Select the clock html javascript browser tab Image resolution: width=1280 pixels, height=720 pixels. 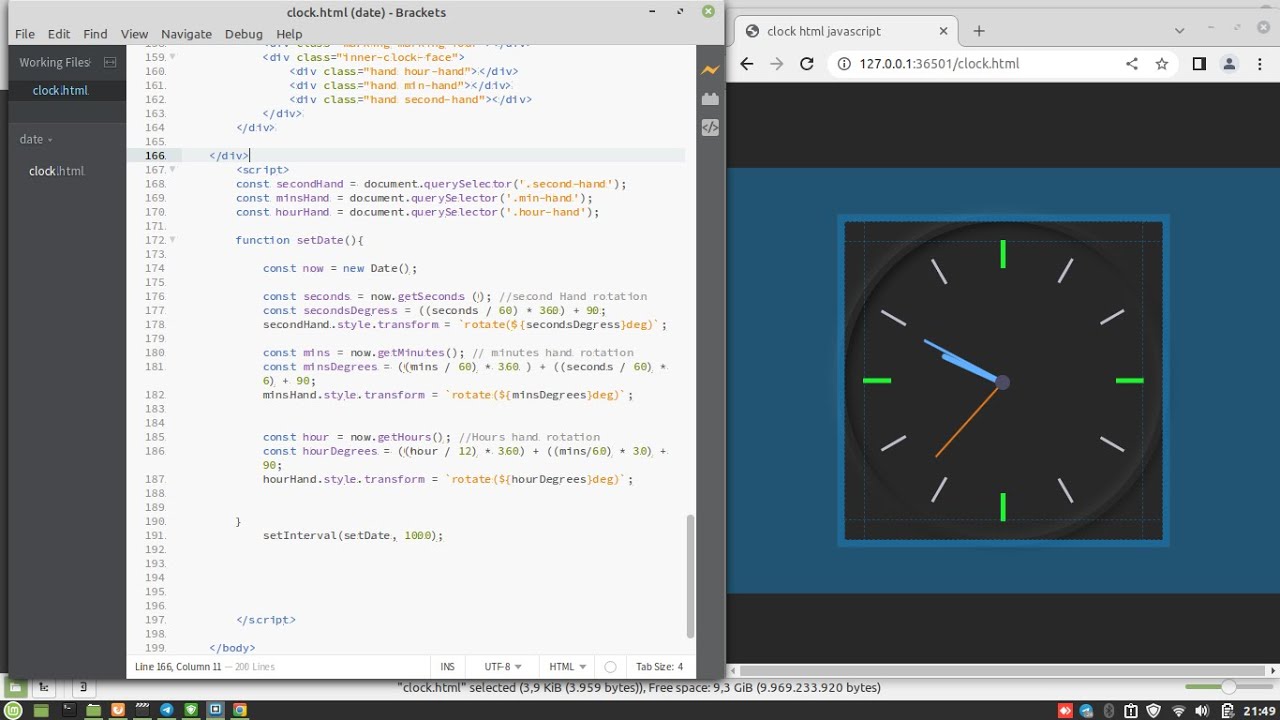[x=848, y=31]
